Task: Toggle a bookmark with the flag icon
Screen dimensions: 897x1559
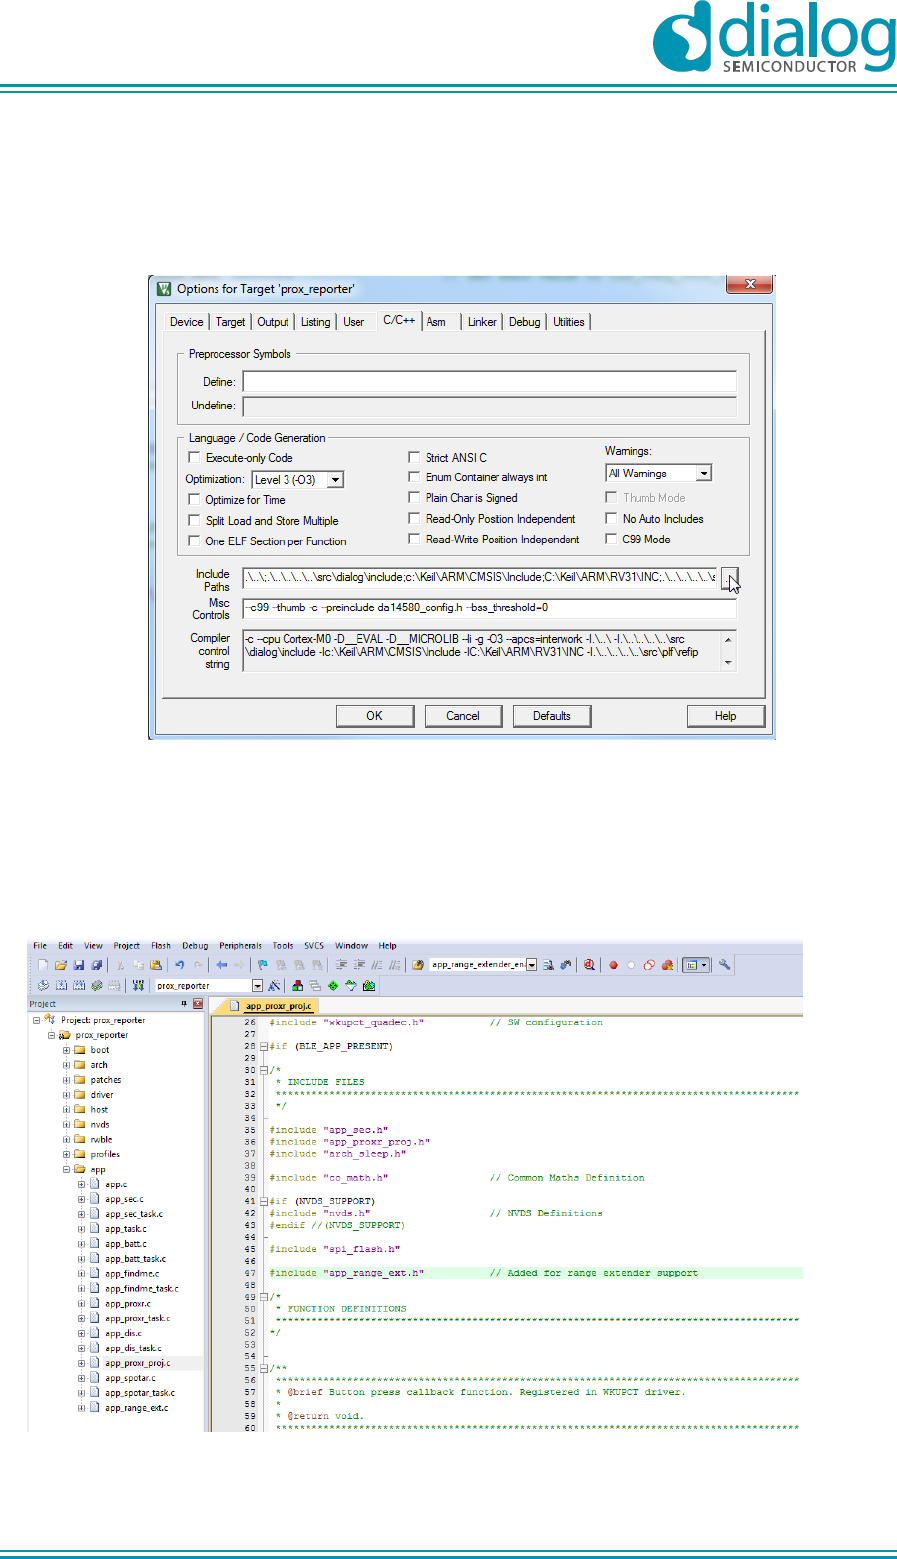Action: (x=263, y=965)
